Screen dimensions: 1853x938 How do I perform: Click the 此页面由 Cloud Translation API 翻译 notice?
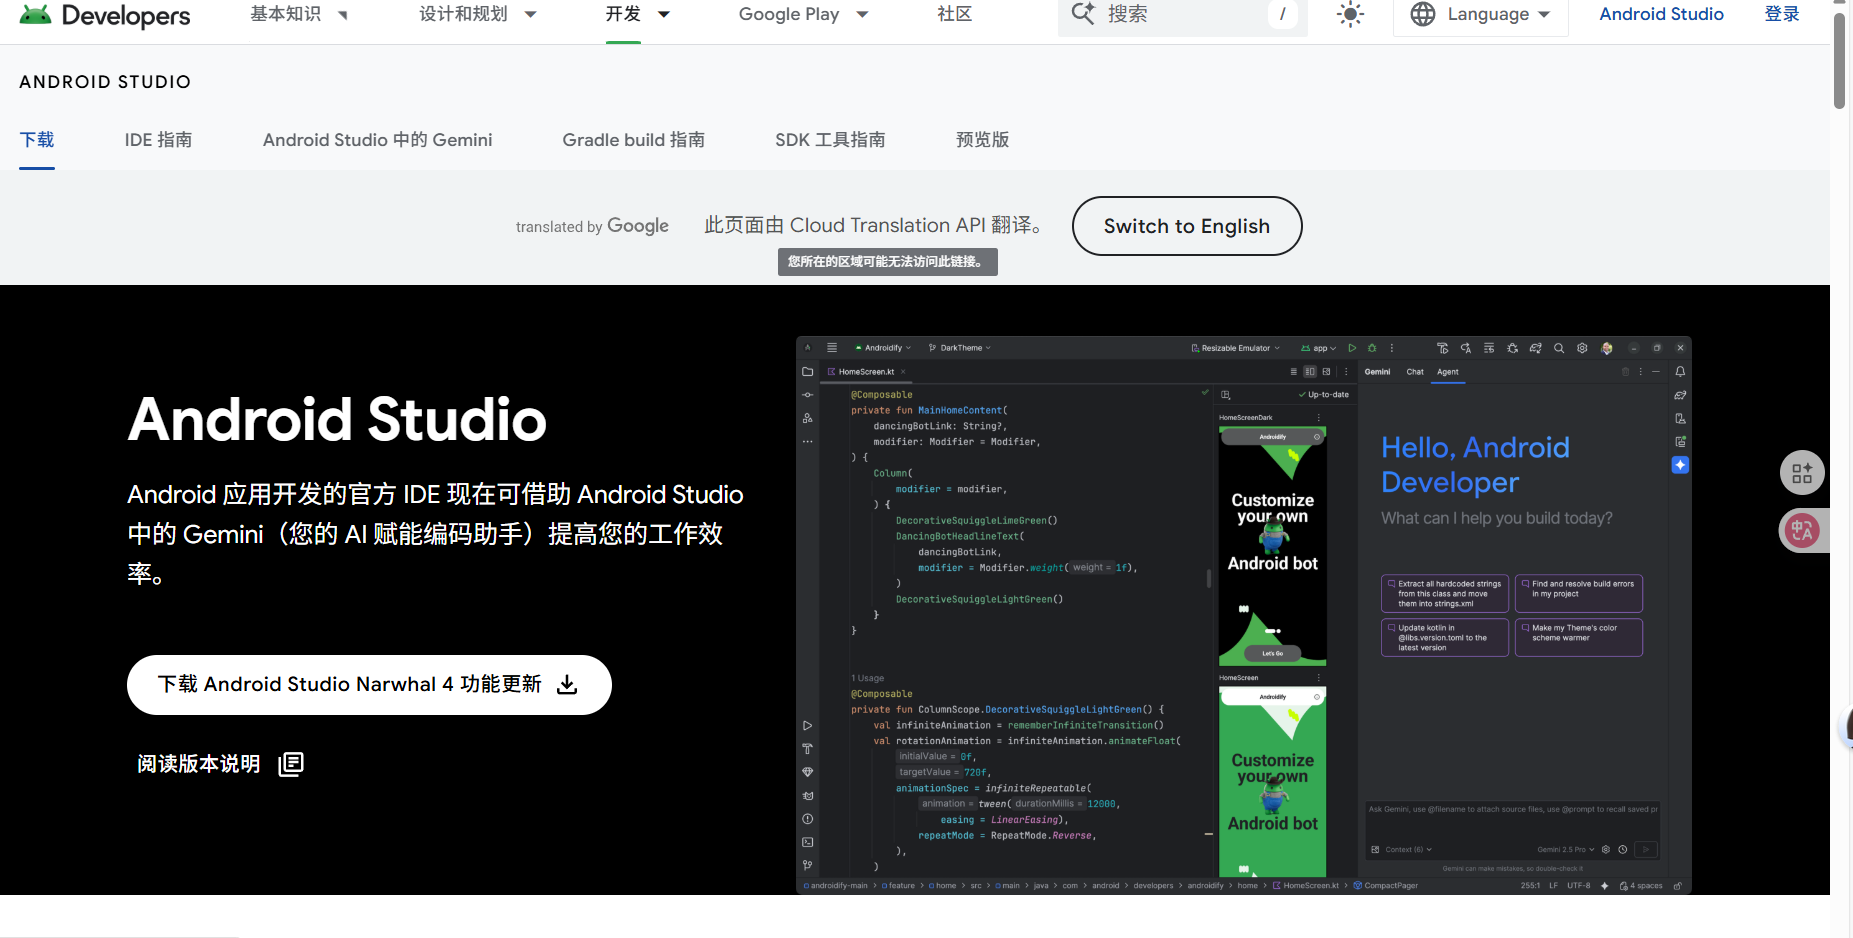(873, 226)
